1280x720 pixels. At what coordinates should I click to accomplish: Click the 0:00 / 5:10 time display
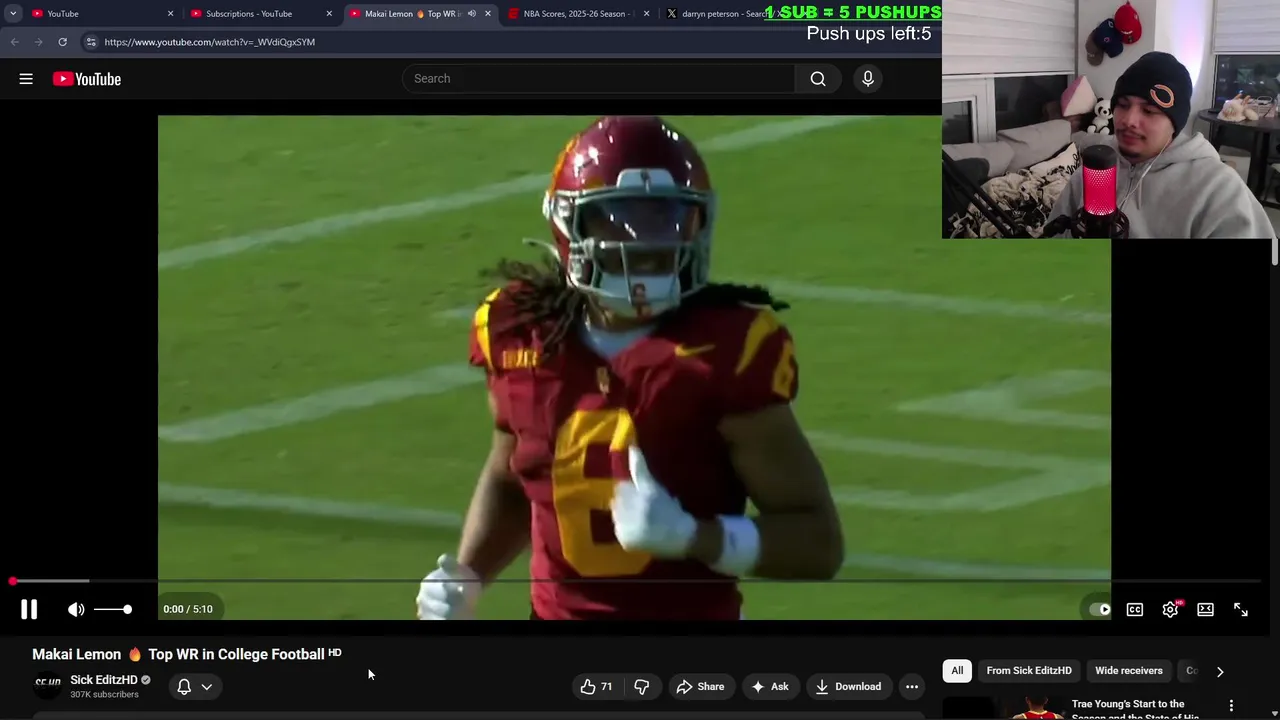pos(188,609)
